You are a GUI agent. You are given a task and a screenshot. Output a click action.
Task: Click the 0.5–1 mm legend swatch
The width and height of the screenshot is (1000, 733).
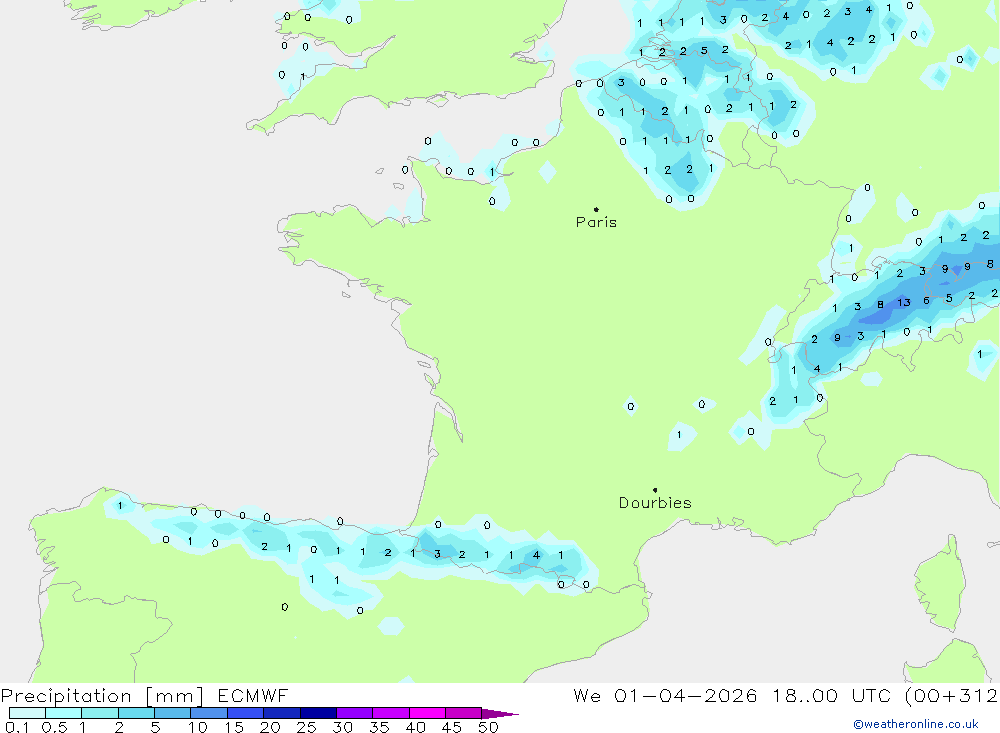coord(64,713)
